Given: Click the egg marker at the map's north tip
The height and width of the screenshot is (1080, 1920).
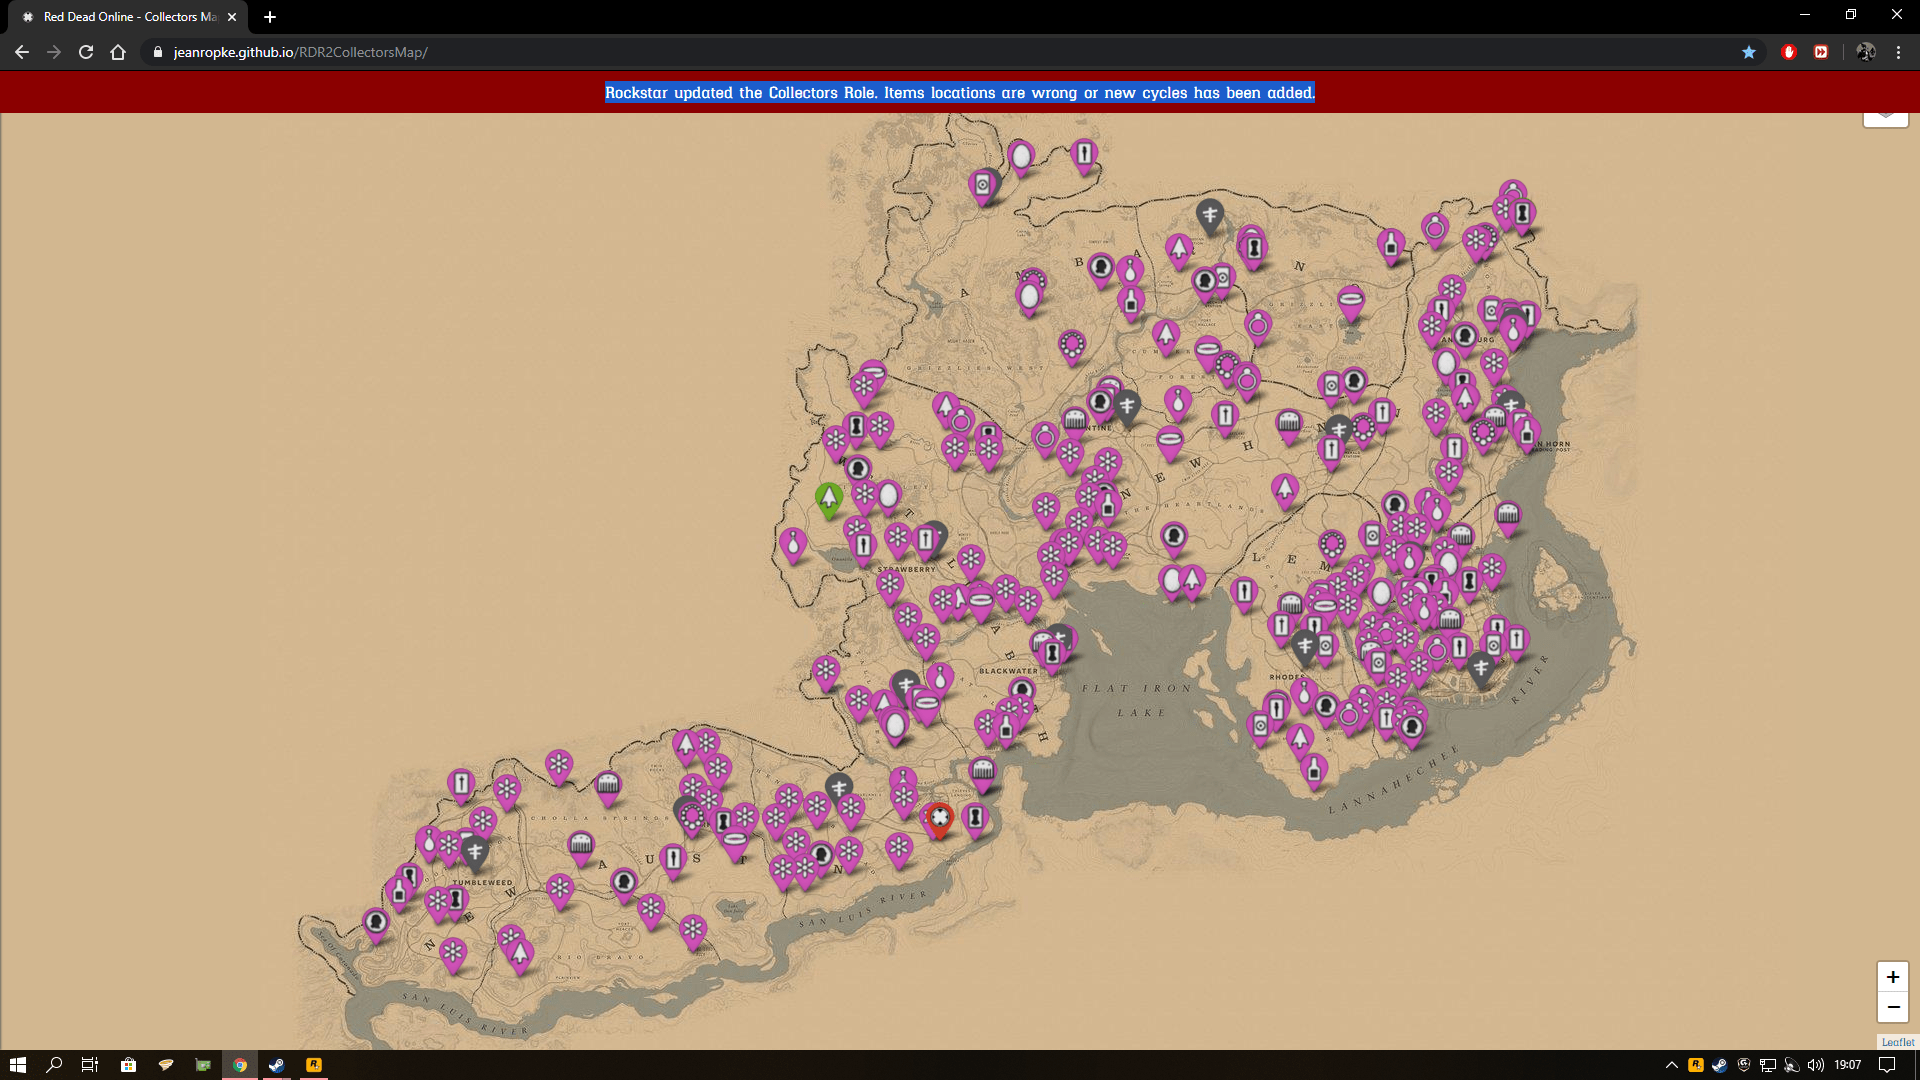Looking at the screenshot, I should click(1021, 156).
